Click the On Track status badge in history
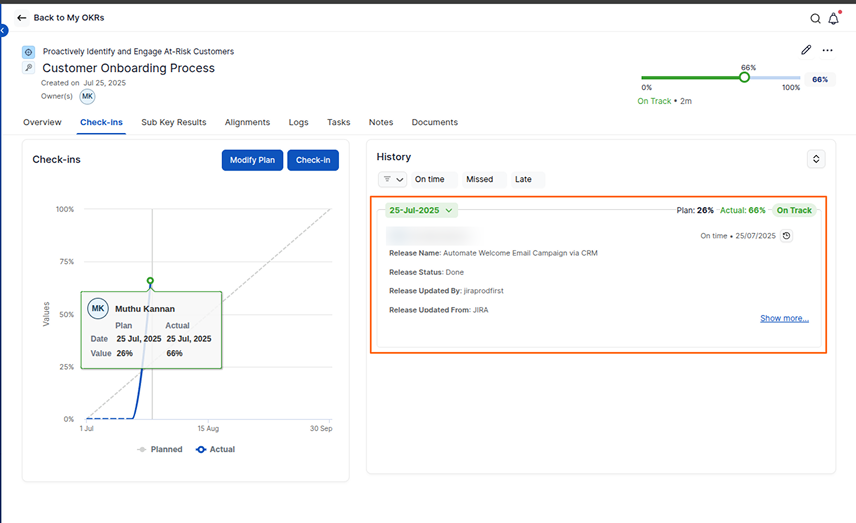 point(794,210)
